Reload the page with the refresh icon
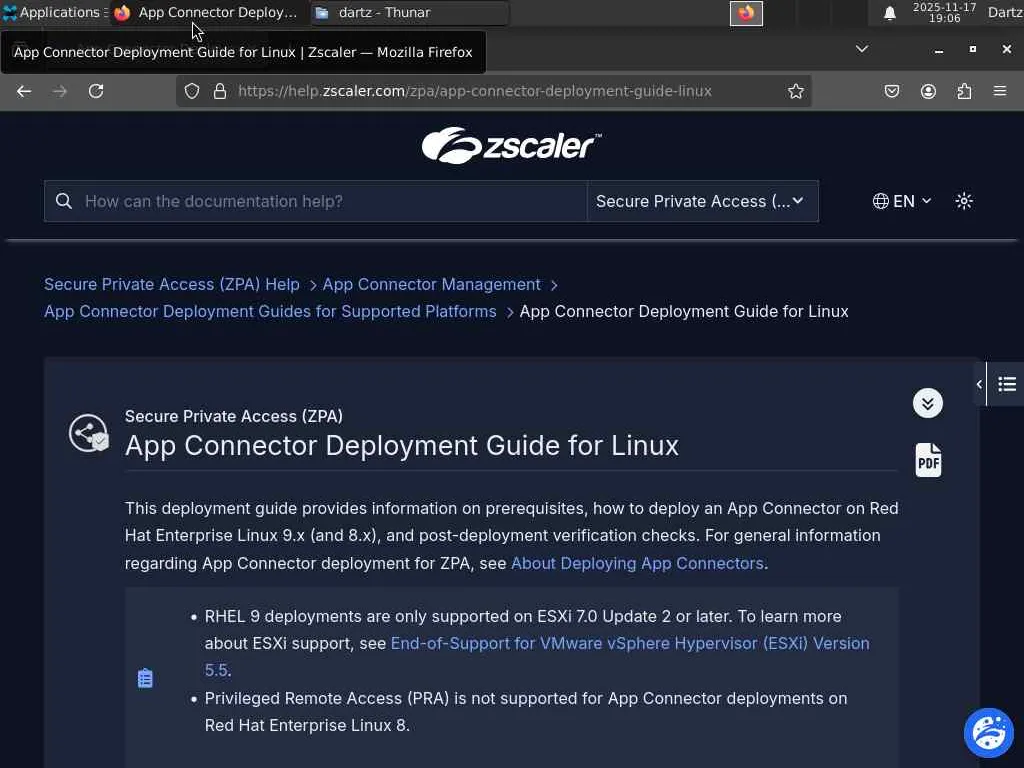The width and height of the screenshot is (1024, 768). (x=96, y=91)
